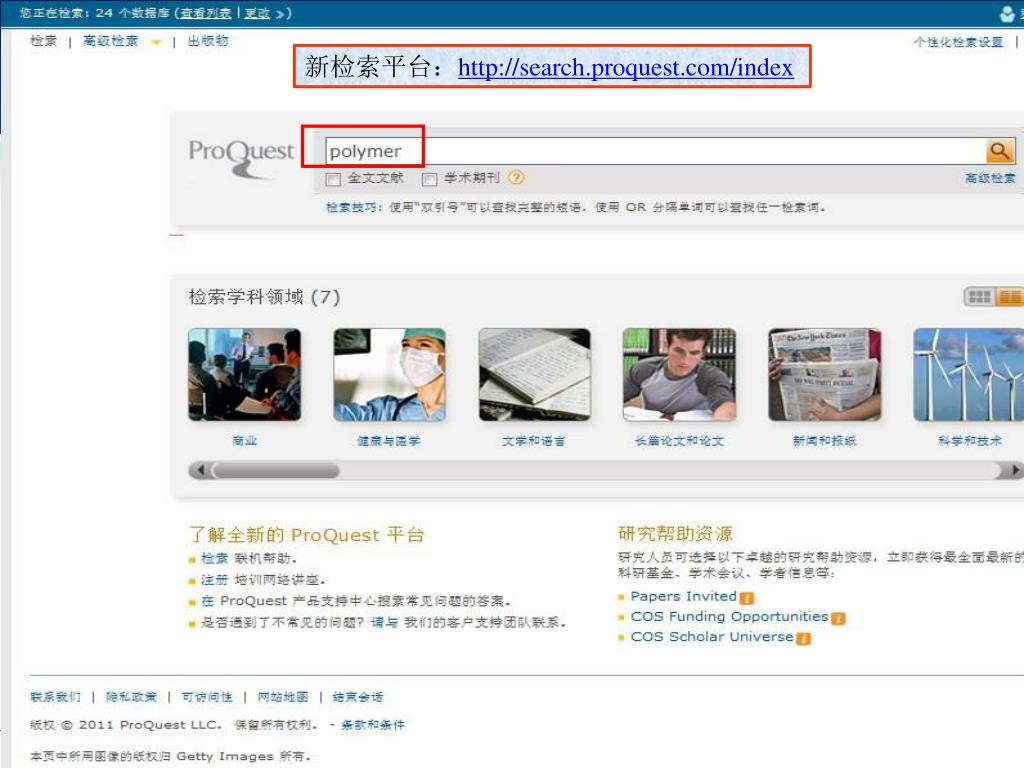Click the 健康与医学 thumbnail with masked nurse
The width and height of the screenshot is (1024, 768).
389,375
